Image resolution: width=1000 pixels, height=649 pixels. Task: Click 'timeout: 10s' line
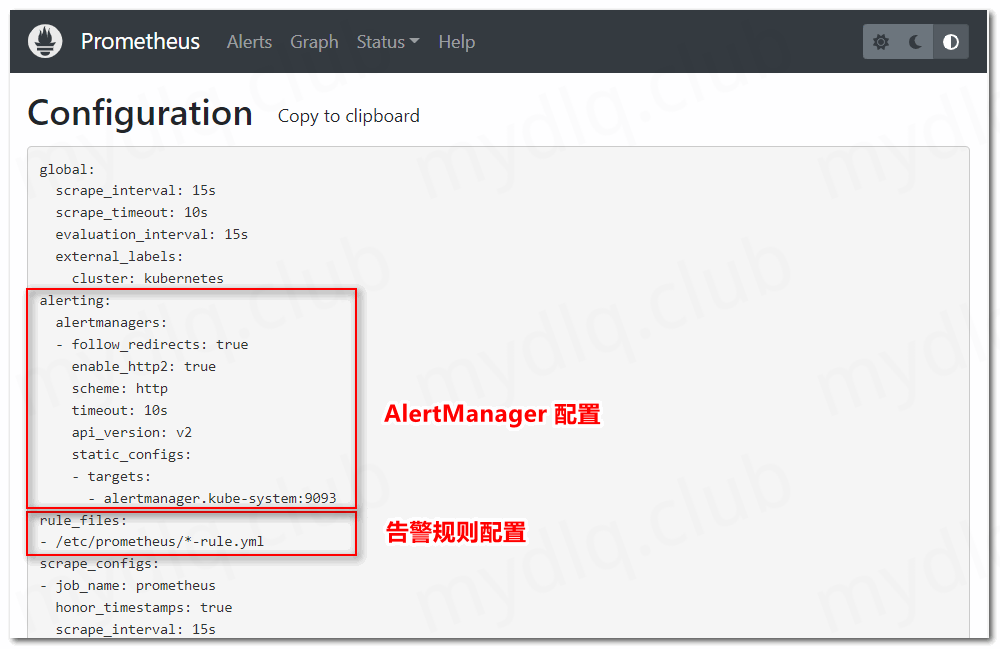pyautogui.click(x=120, y=411)
